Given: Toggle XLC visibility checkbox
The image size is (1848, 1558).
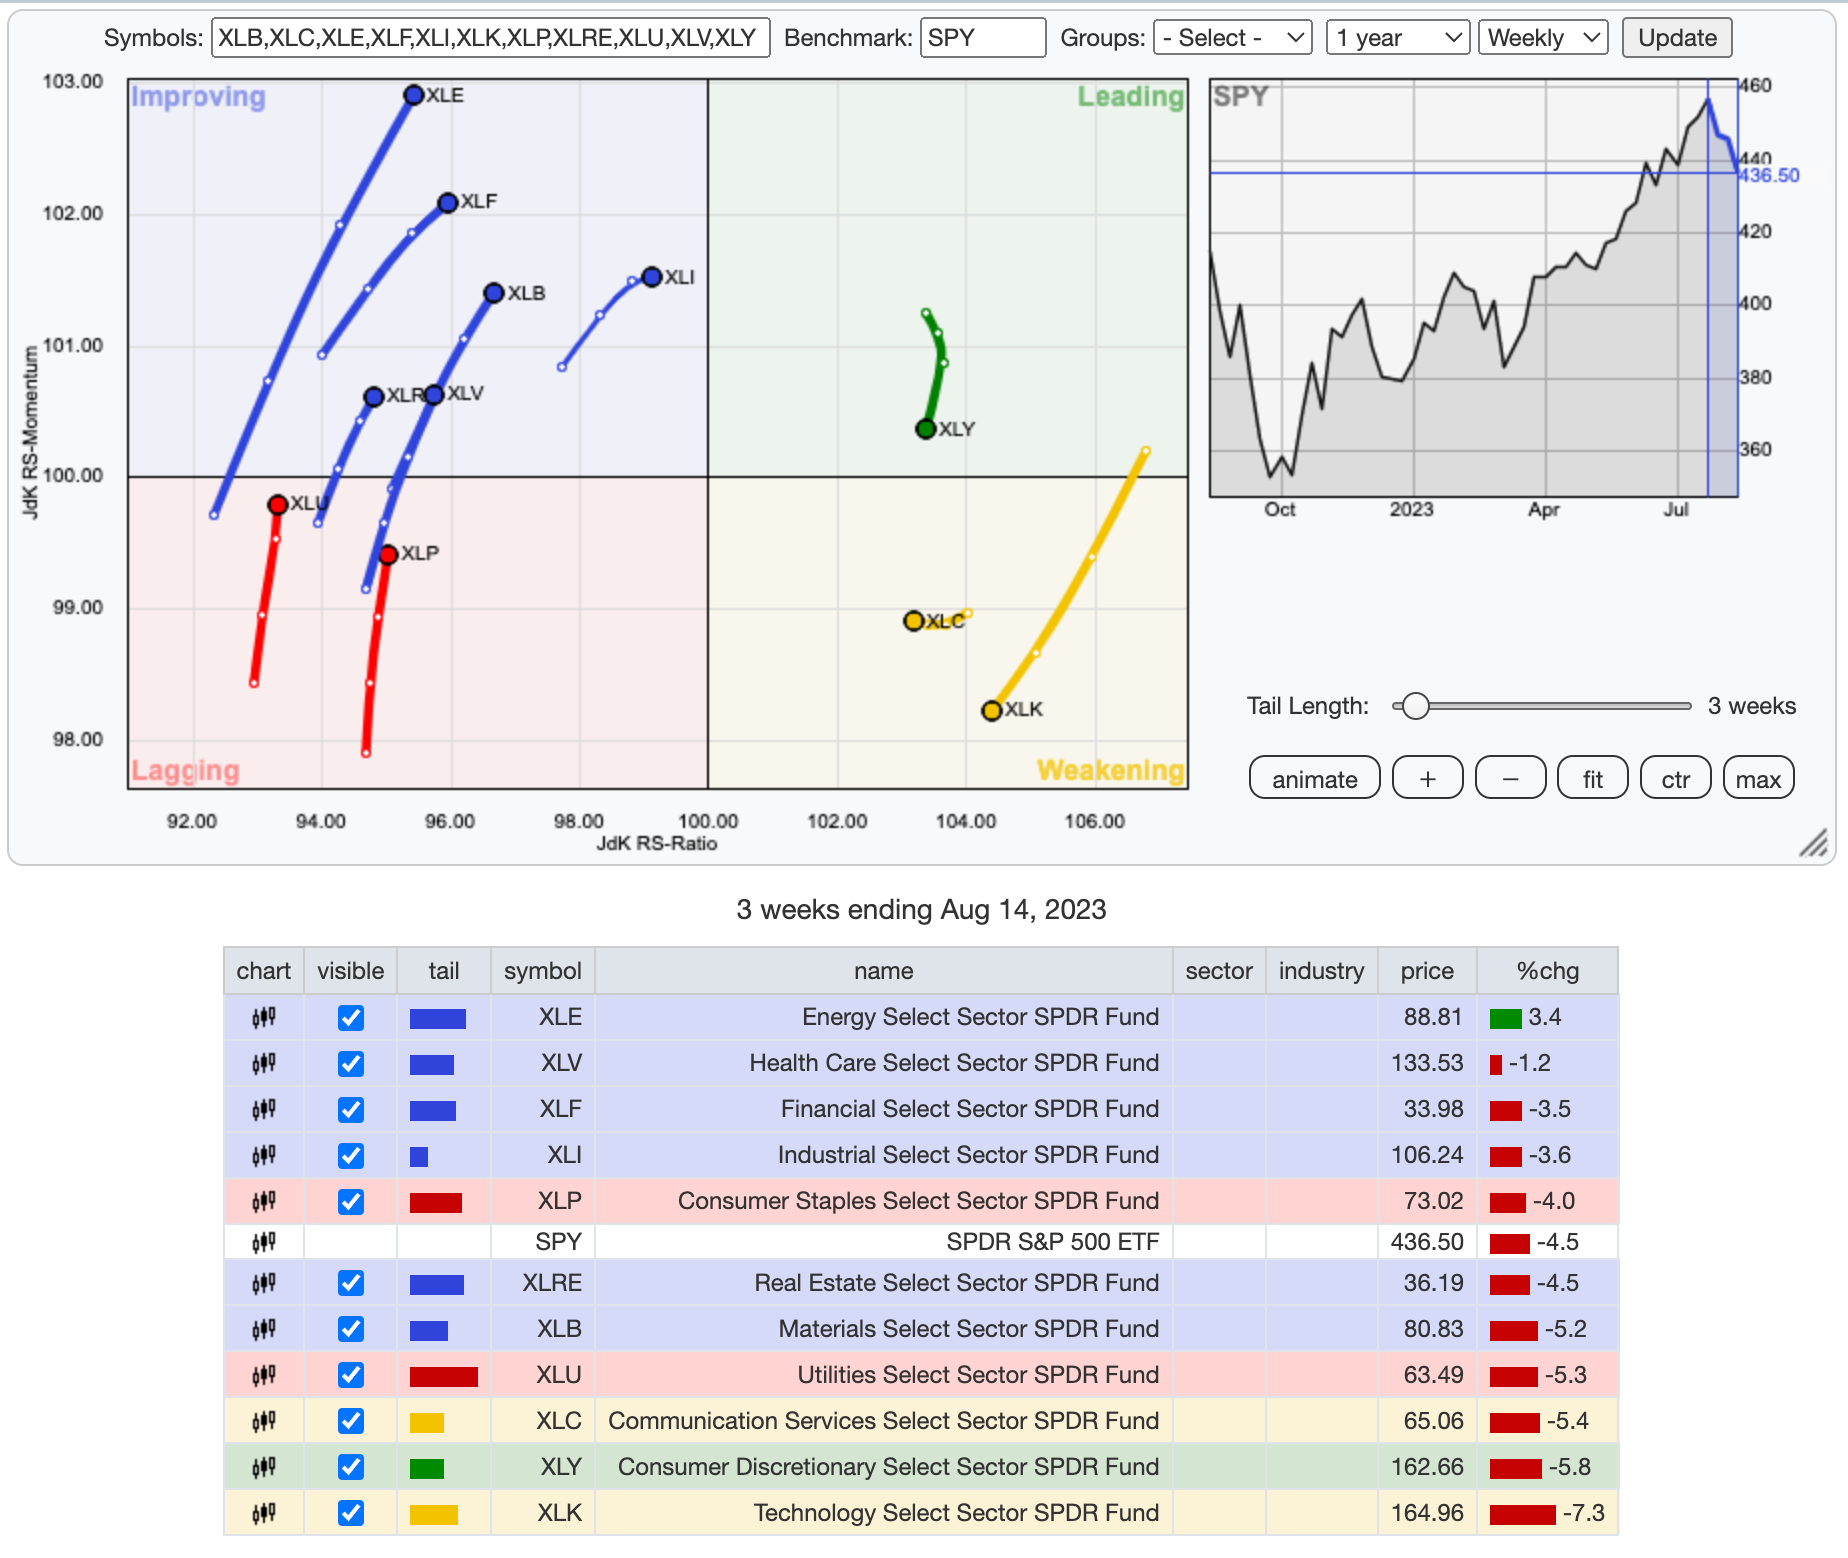Looking at the screenshot, I should coord(351,1421).
